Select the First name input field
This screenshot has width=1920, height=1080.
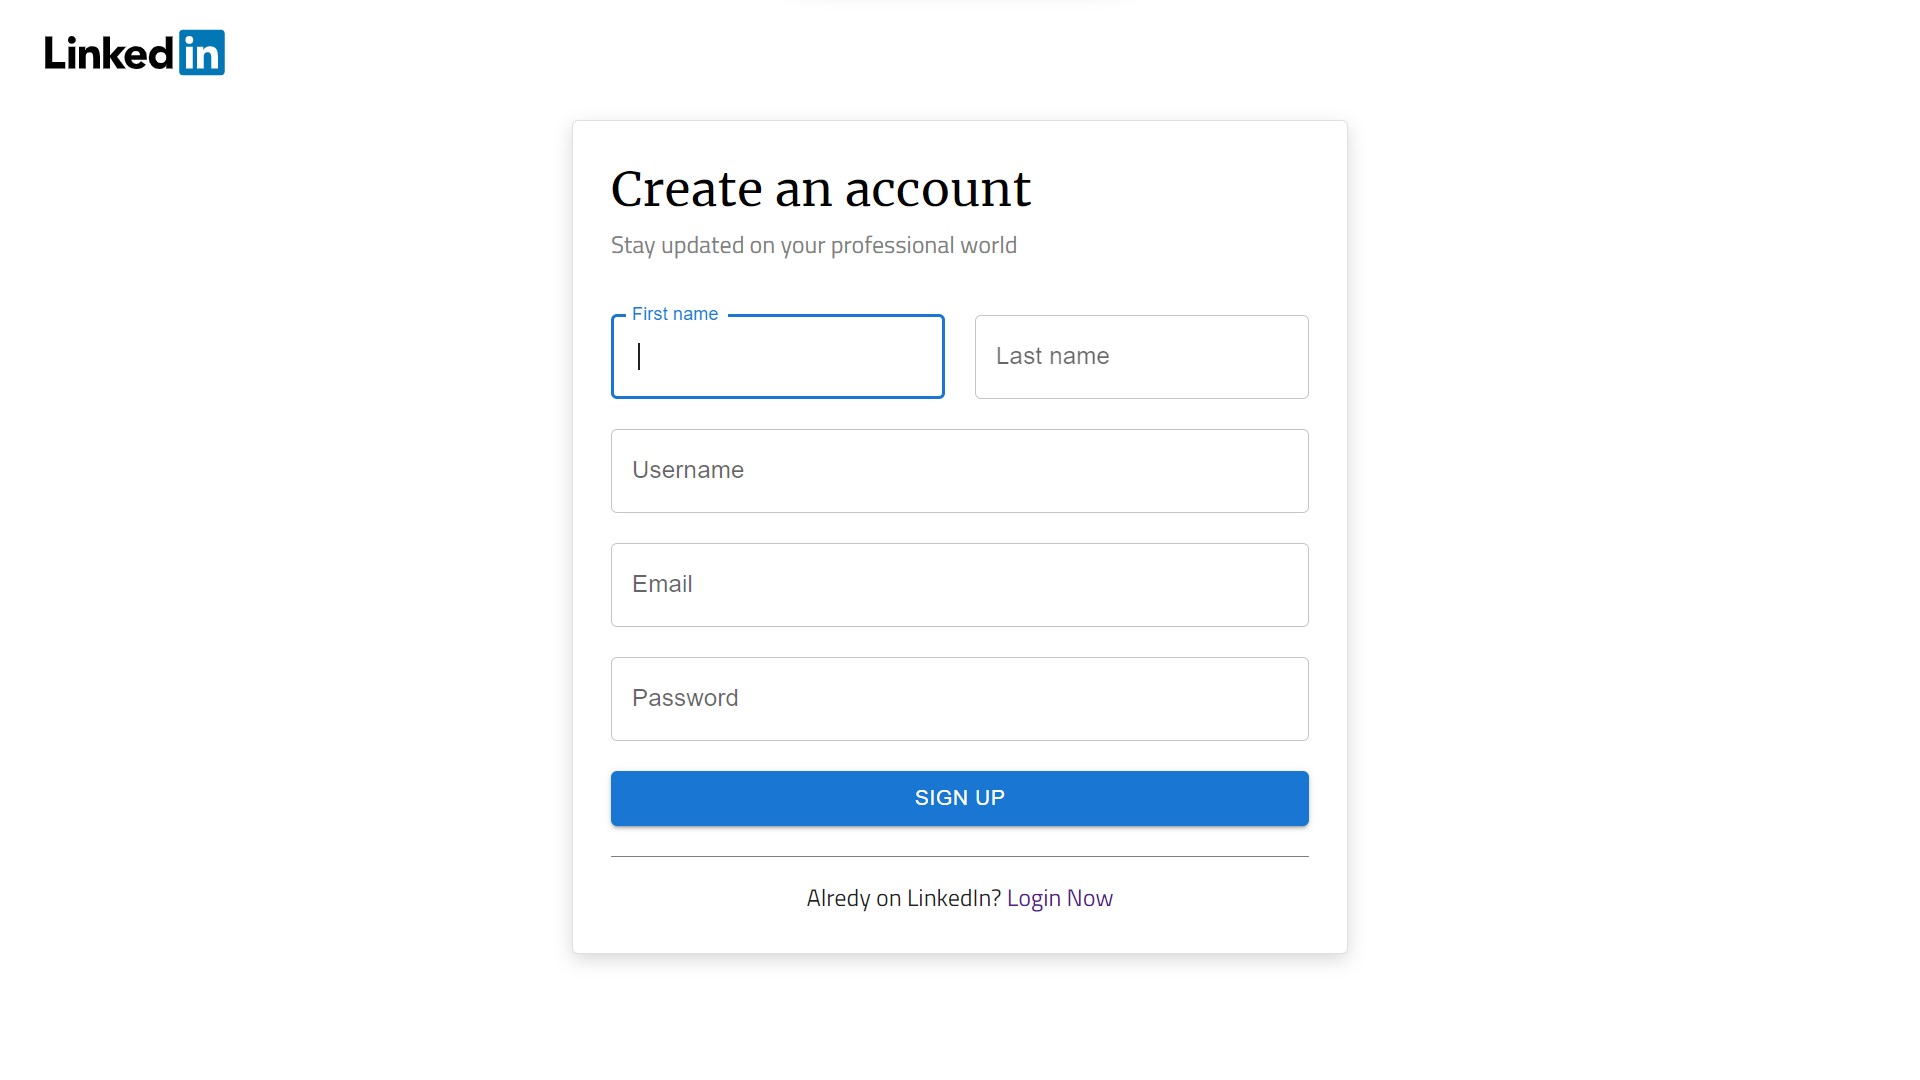778,356
